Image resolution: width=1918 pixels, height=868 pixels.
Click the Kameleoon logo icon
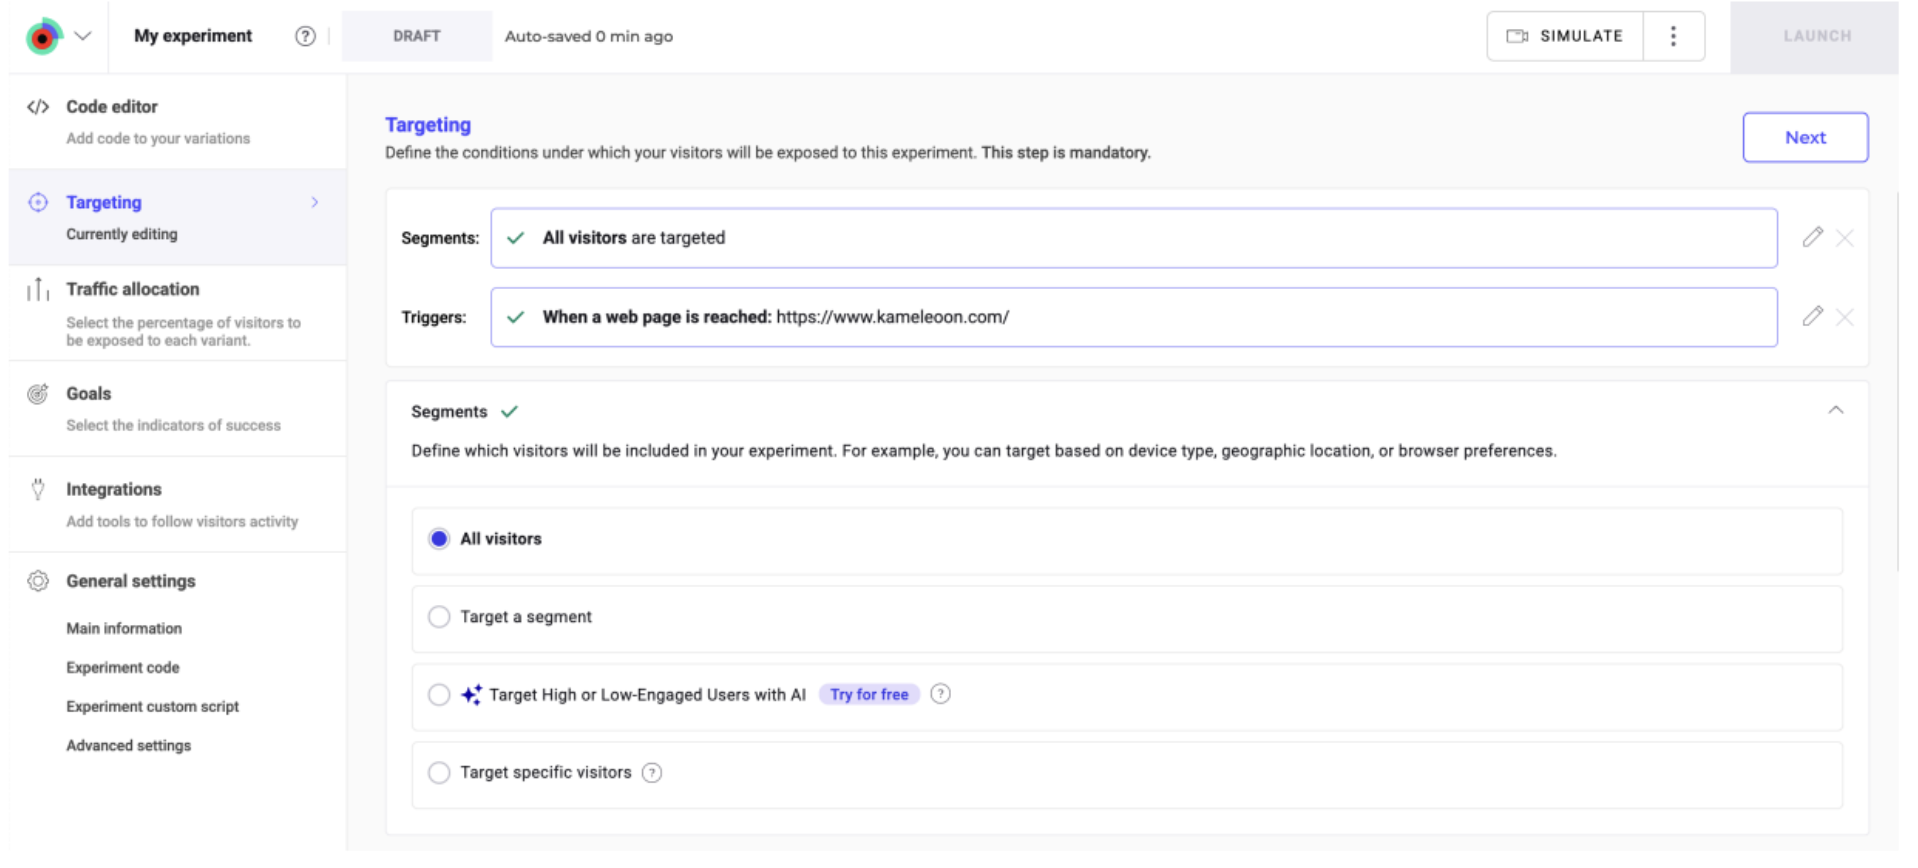pyautogui.click(x=43, y=37)
